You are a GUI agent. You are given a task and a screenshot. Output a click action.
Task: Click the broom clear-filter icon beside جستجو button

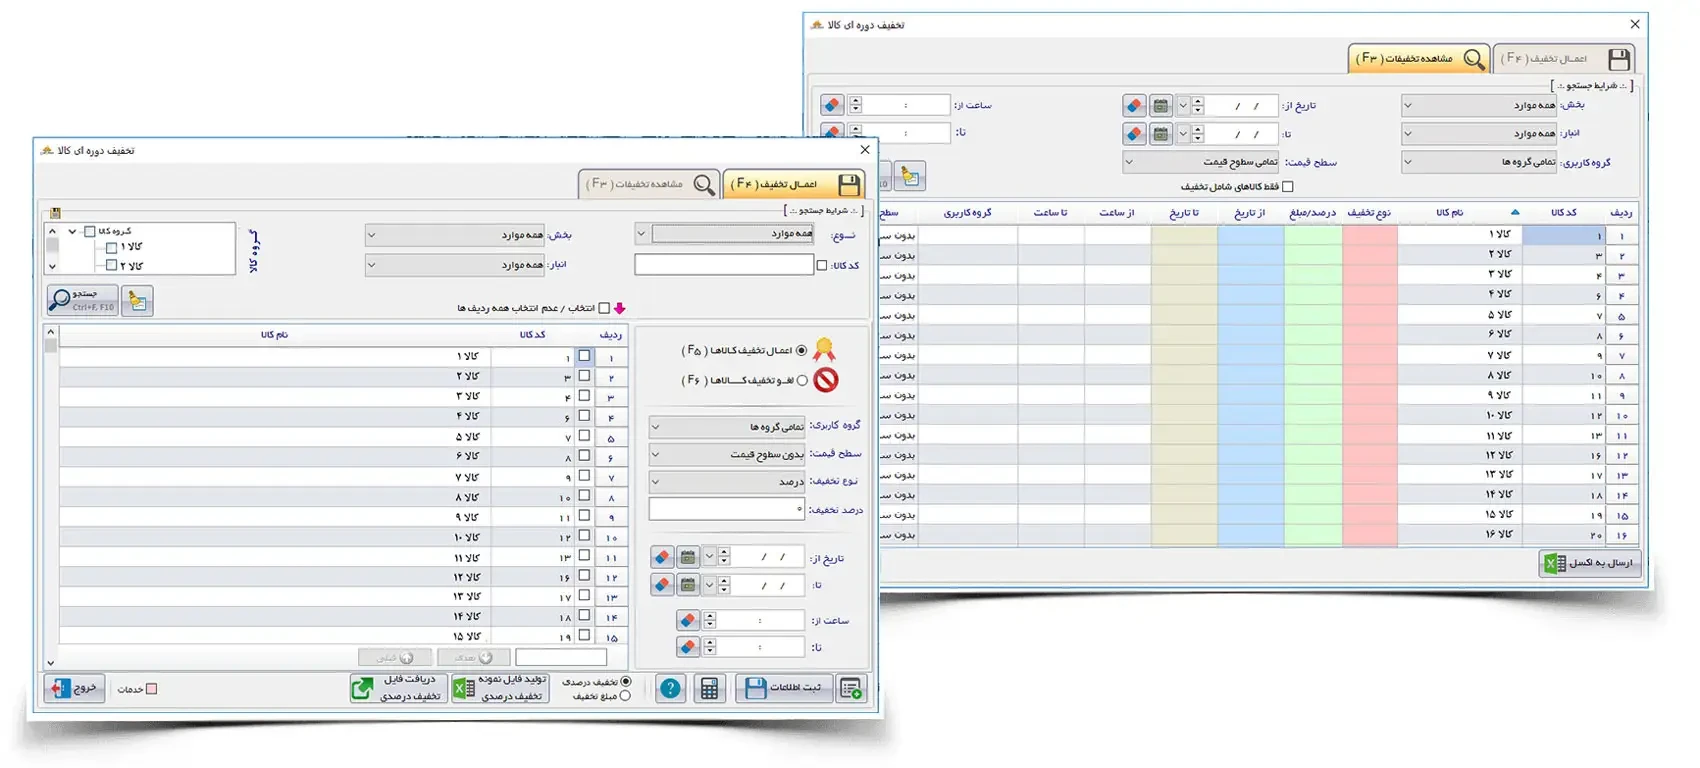137,300
